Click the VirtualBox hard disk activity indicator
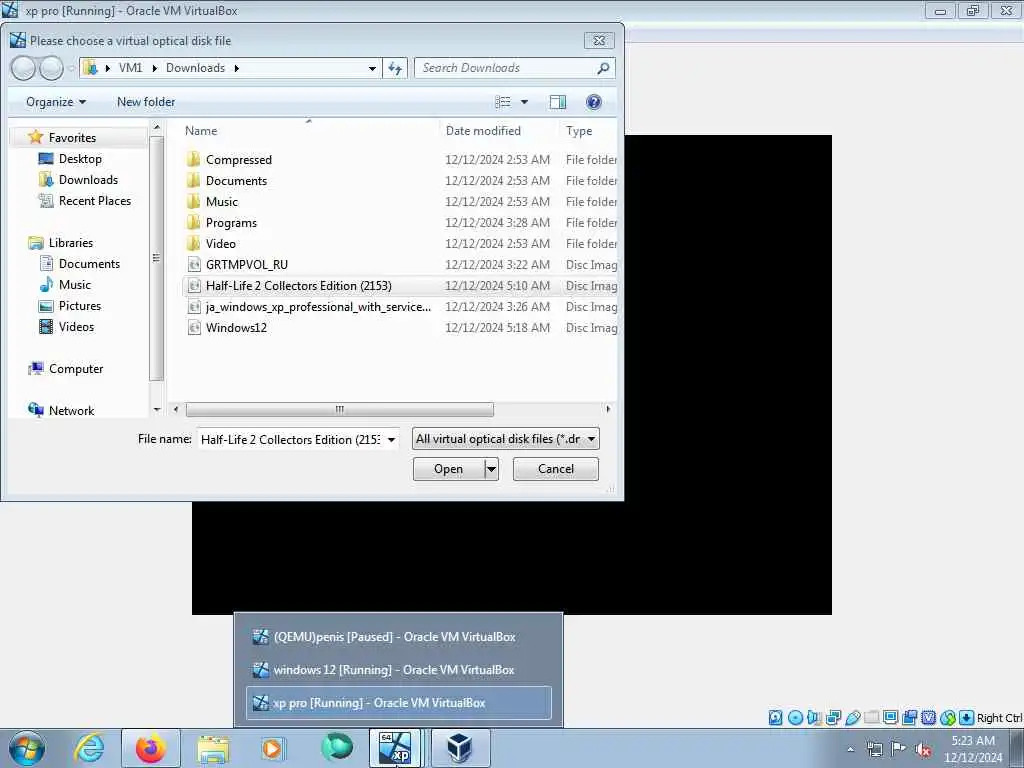This screenshot has width=1024, height=768. (775, 718)
